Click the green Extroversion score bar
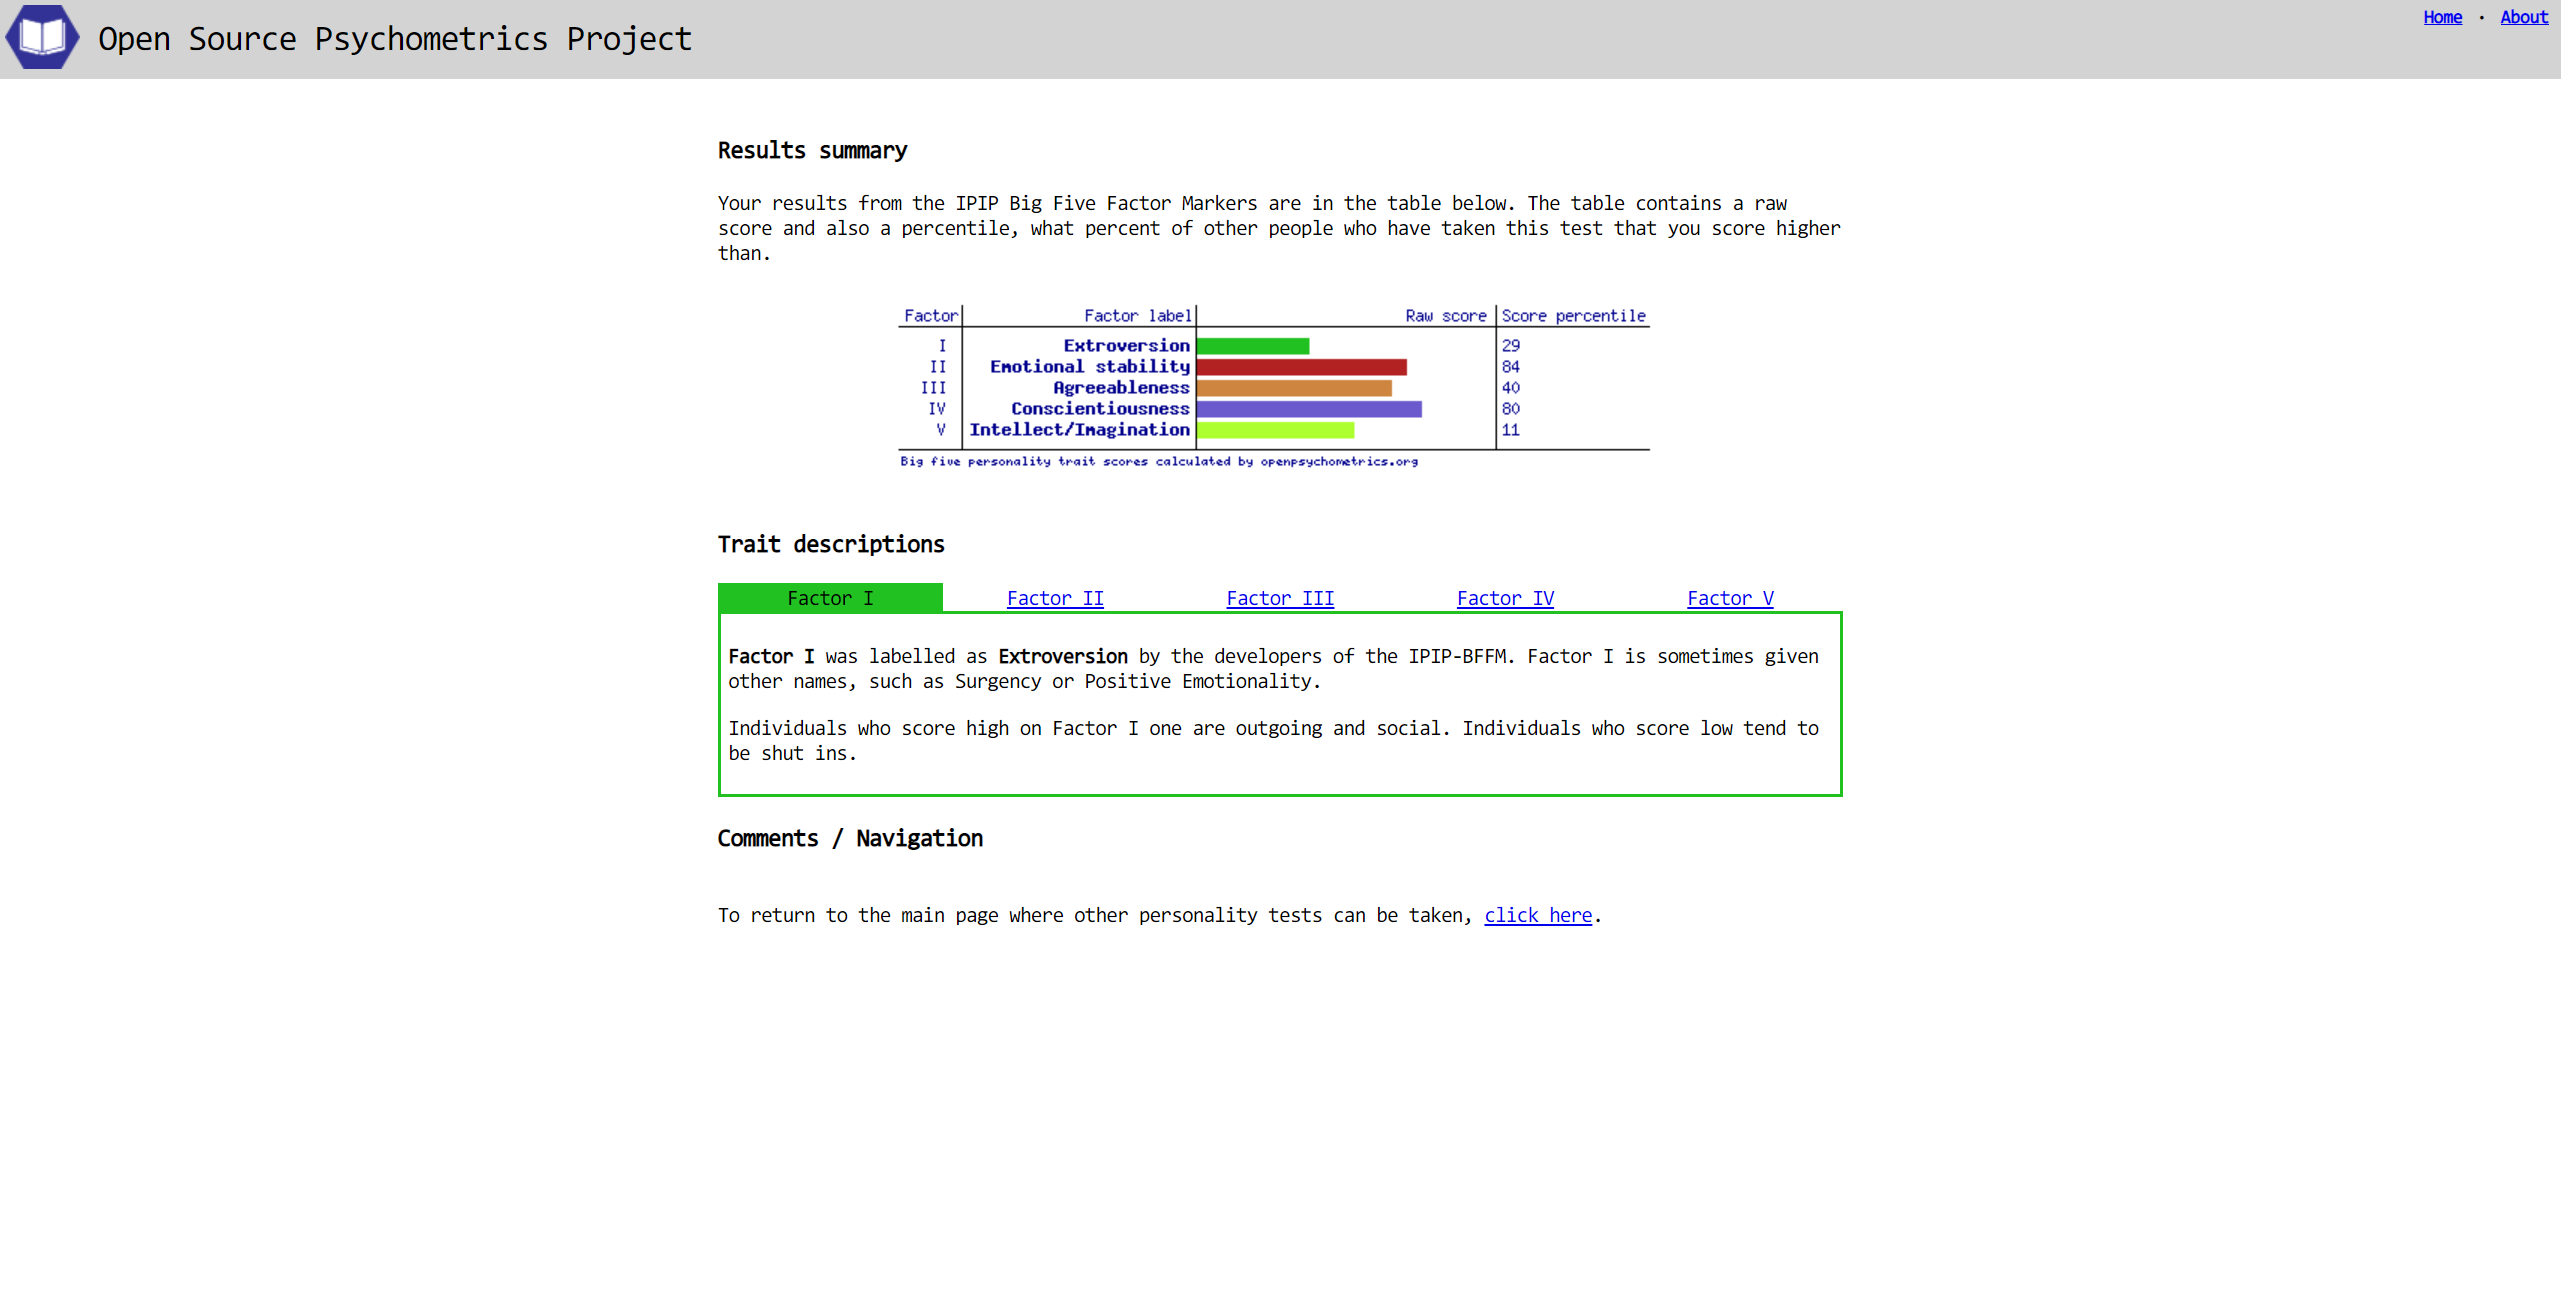The height and width of the screenshot is (1302, 2561). click(x=1252, y=346)
